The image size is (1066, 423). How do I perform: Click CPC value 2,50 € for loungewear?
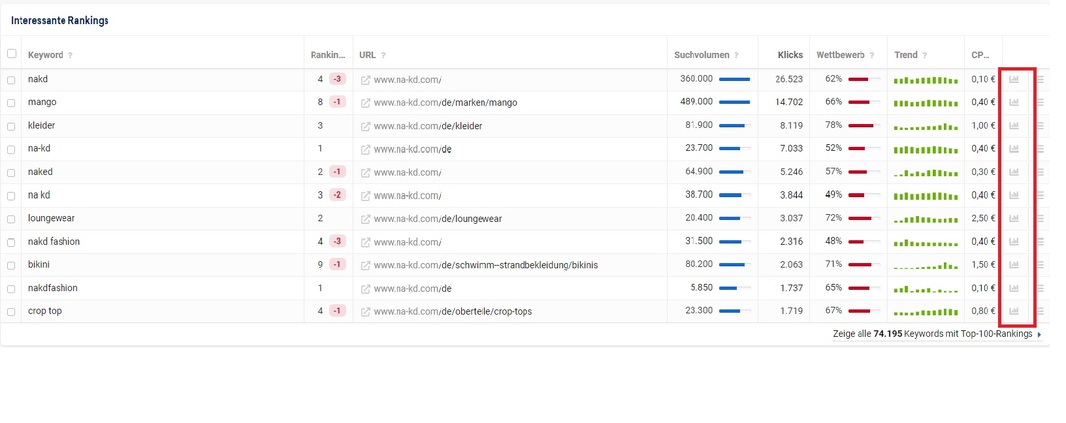[983, 218]
